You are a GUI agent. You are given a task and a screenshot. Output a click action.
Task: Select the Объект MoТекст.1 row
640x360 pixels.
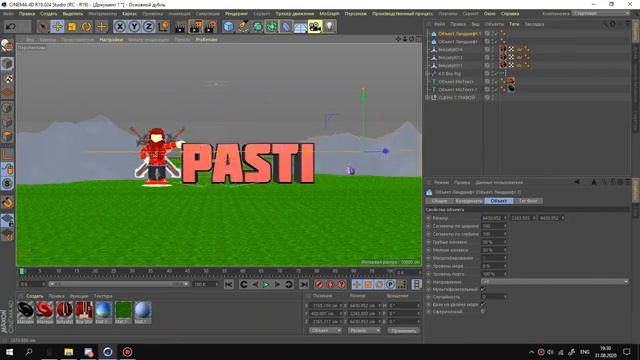[458, 89]
